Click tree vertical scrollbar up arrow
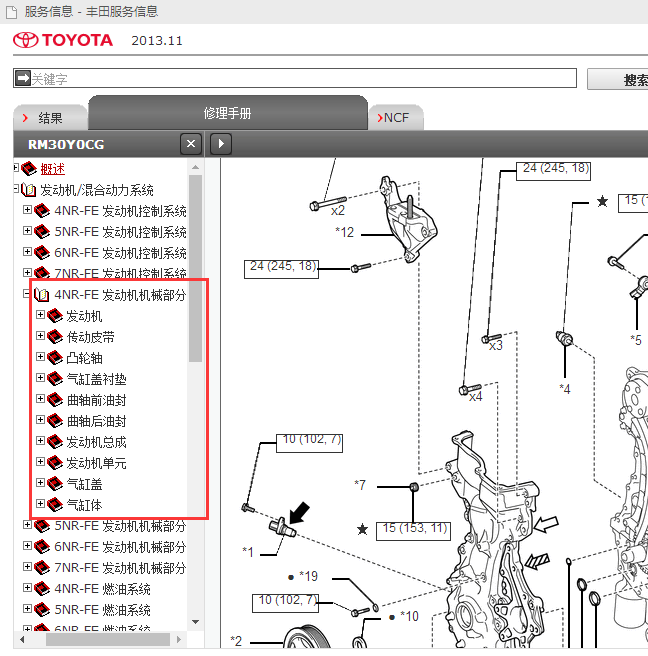The height and width of the screenshot is (656, 648). pyautogui.click(x=195, y=167)
